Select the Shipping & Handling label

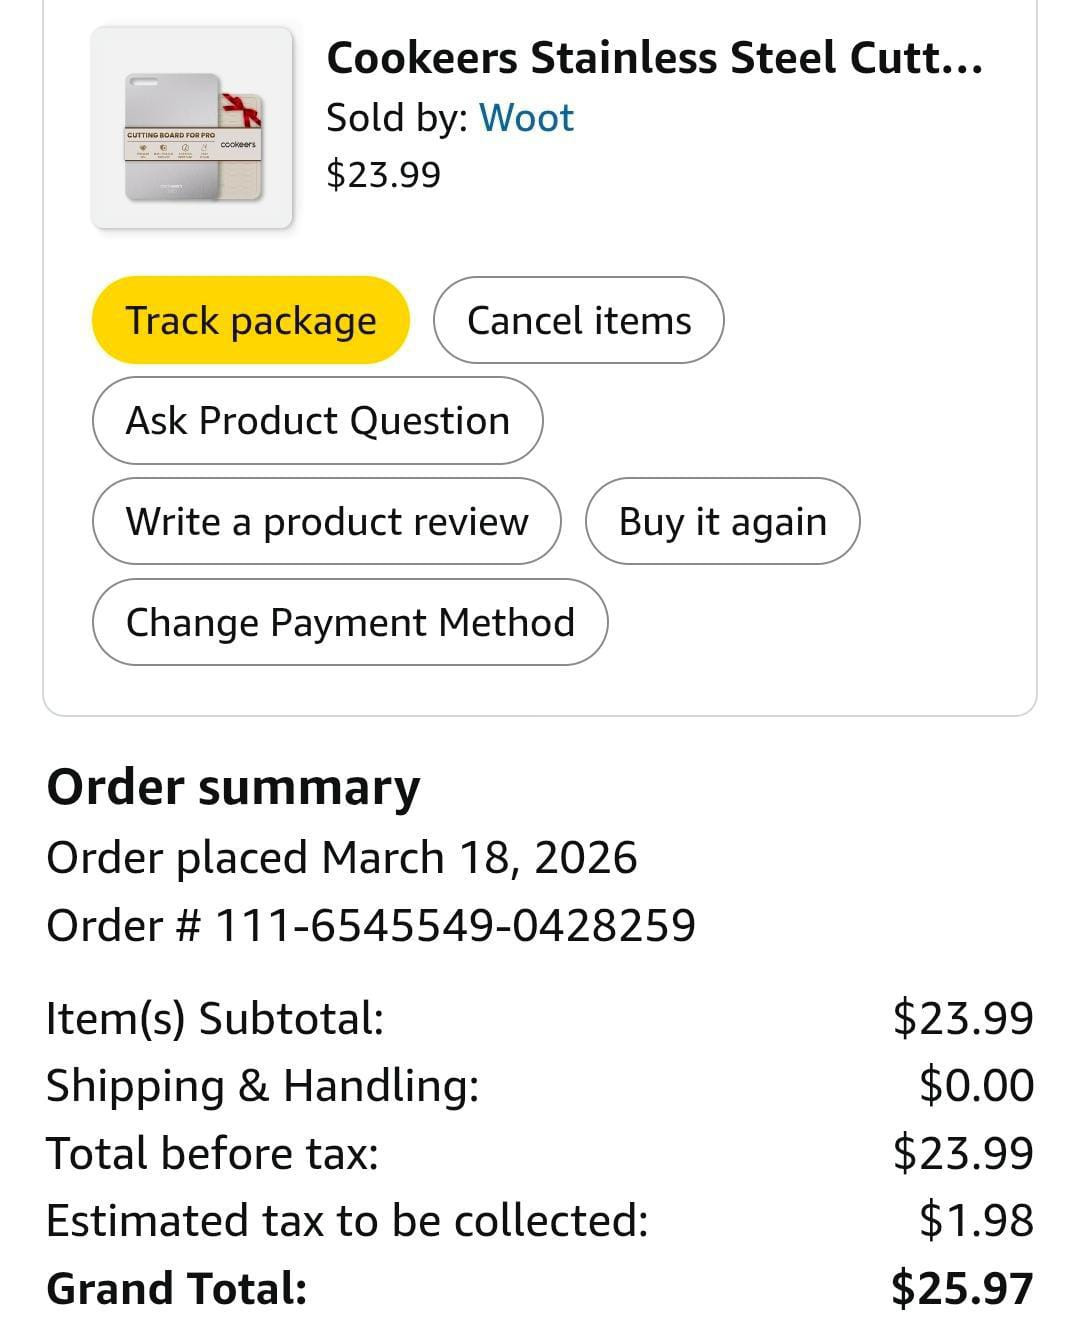pyautogui.click(x=262, y=1086)
